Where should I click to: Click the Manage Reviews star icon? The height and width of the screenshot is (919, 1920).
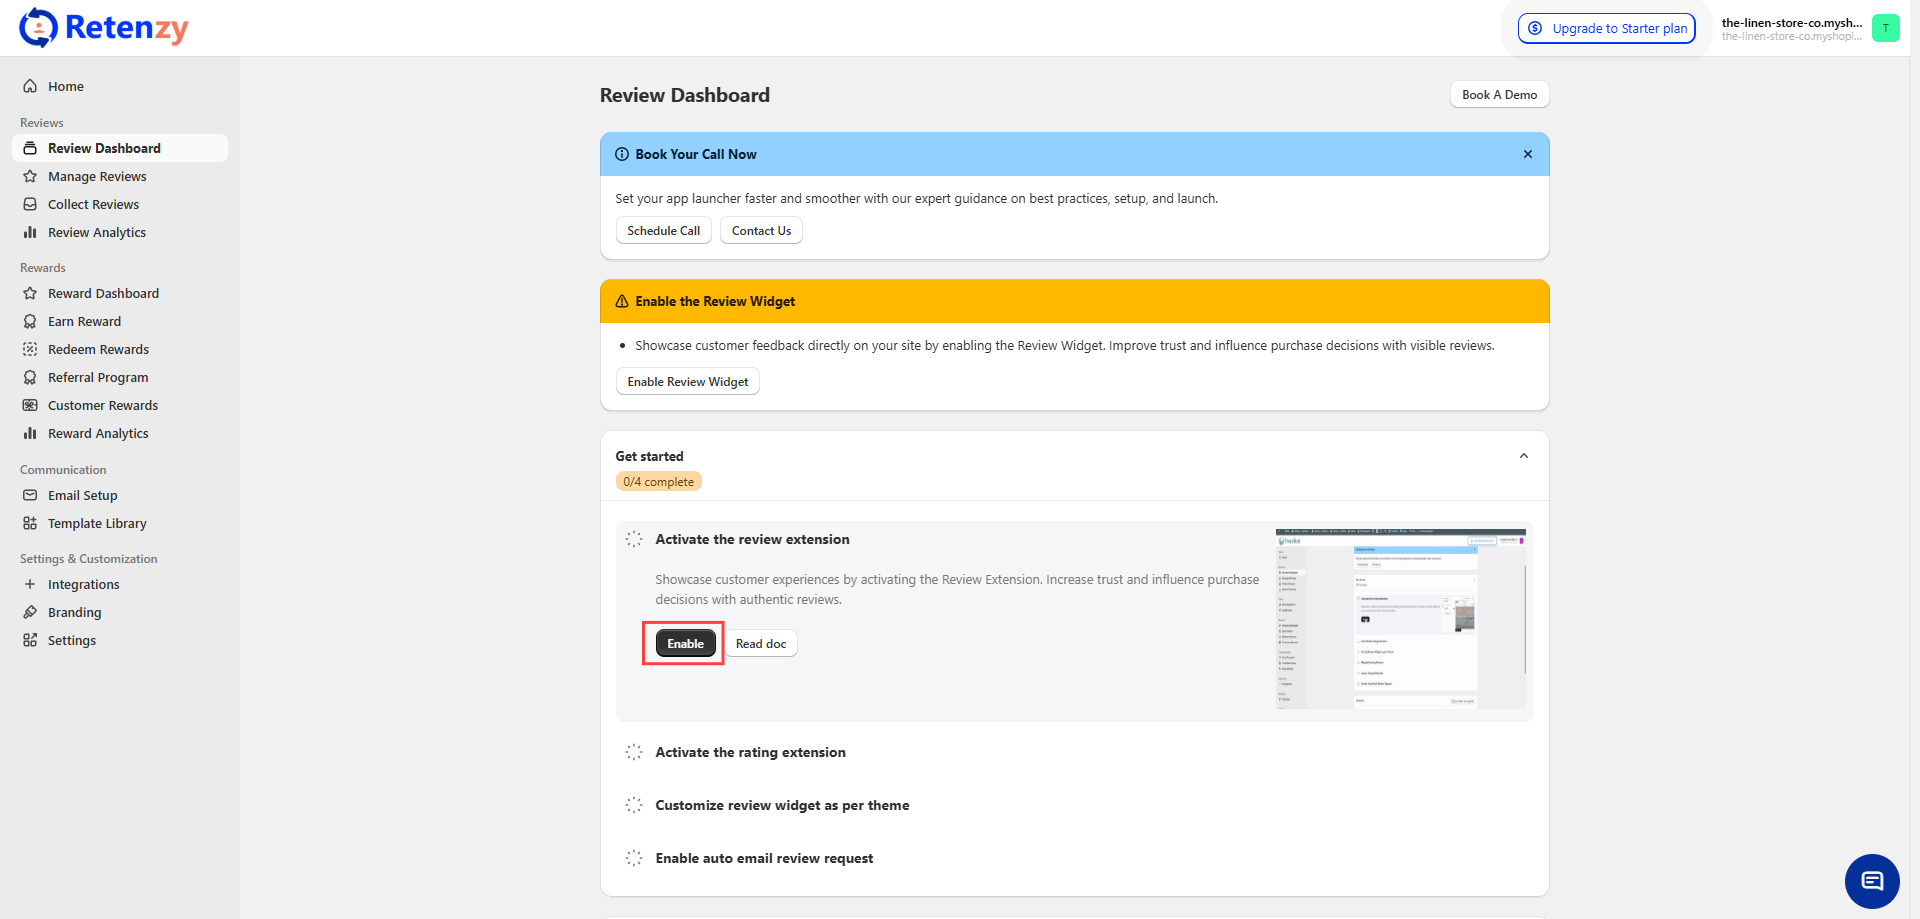point(30,176)
